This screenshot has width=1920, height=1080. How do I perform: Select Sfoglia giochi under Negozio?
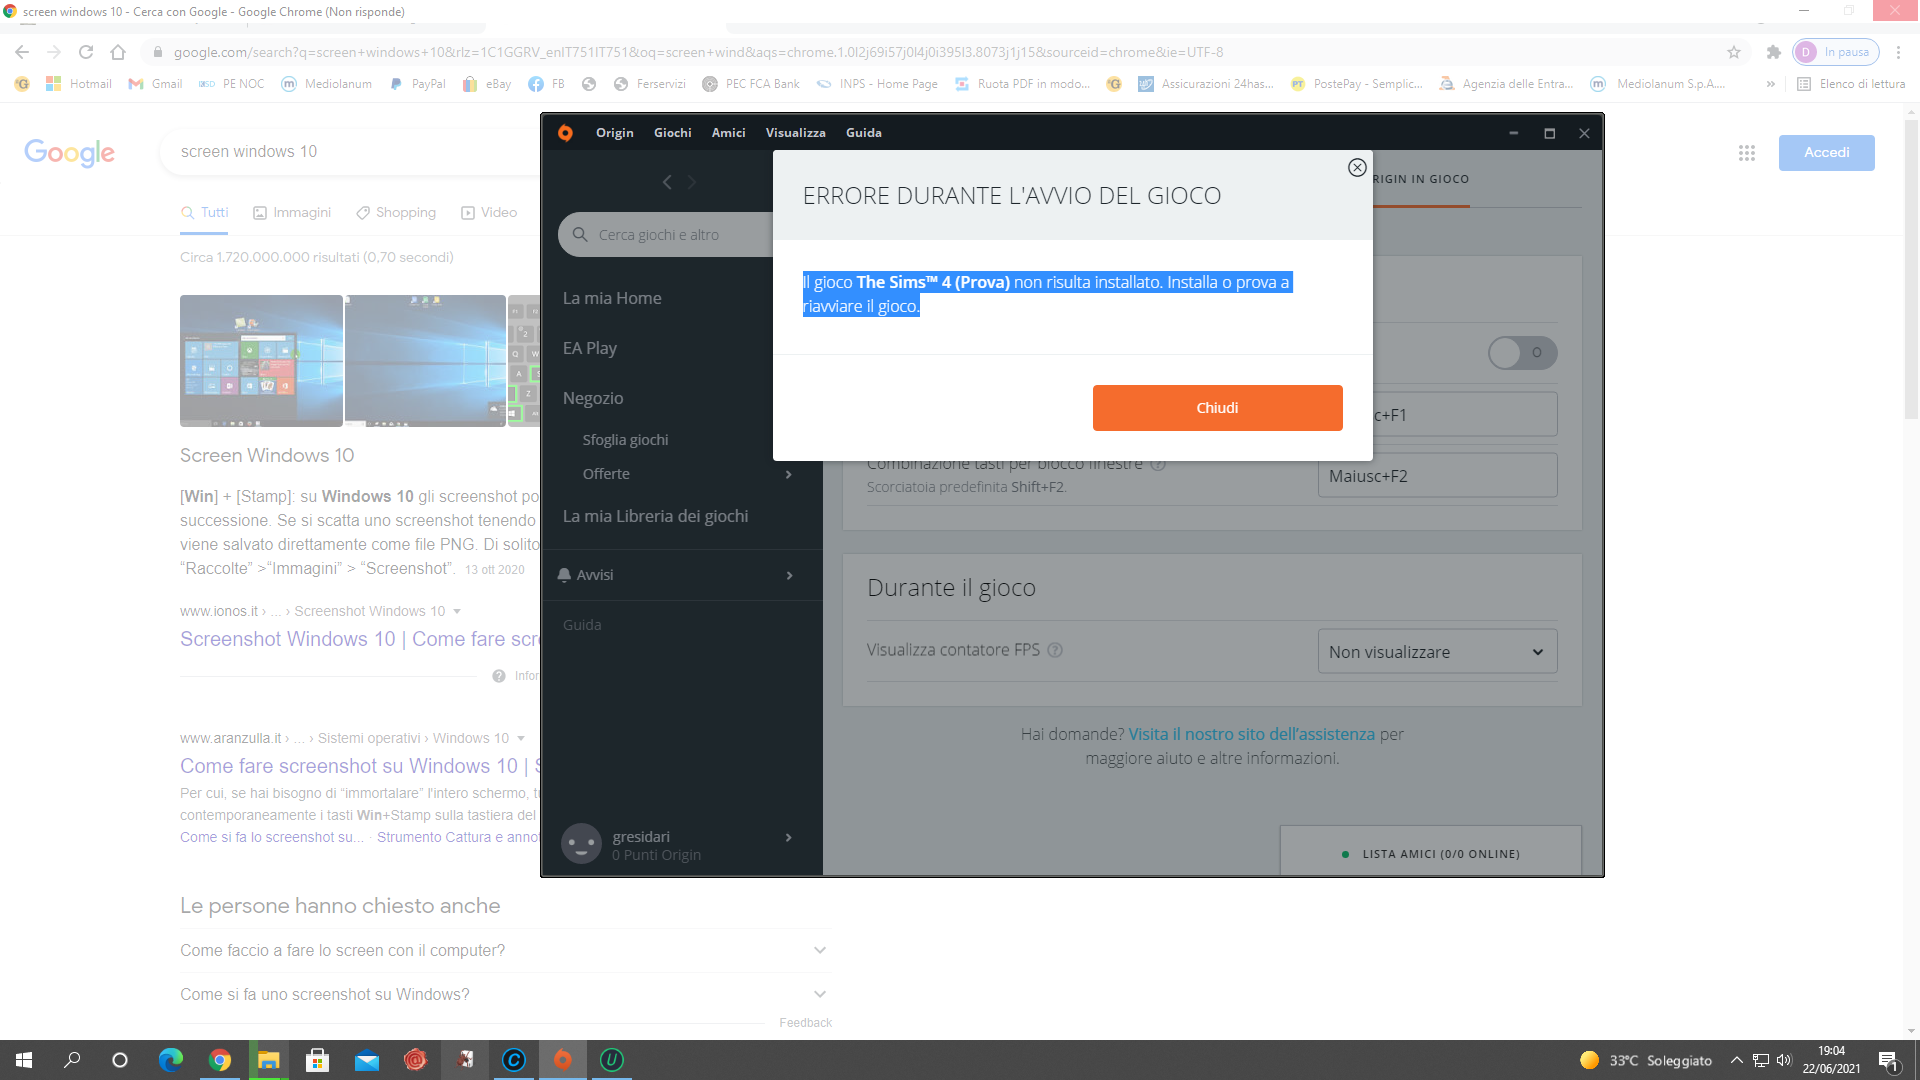[625, 440]
